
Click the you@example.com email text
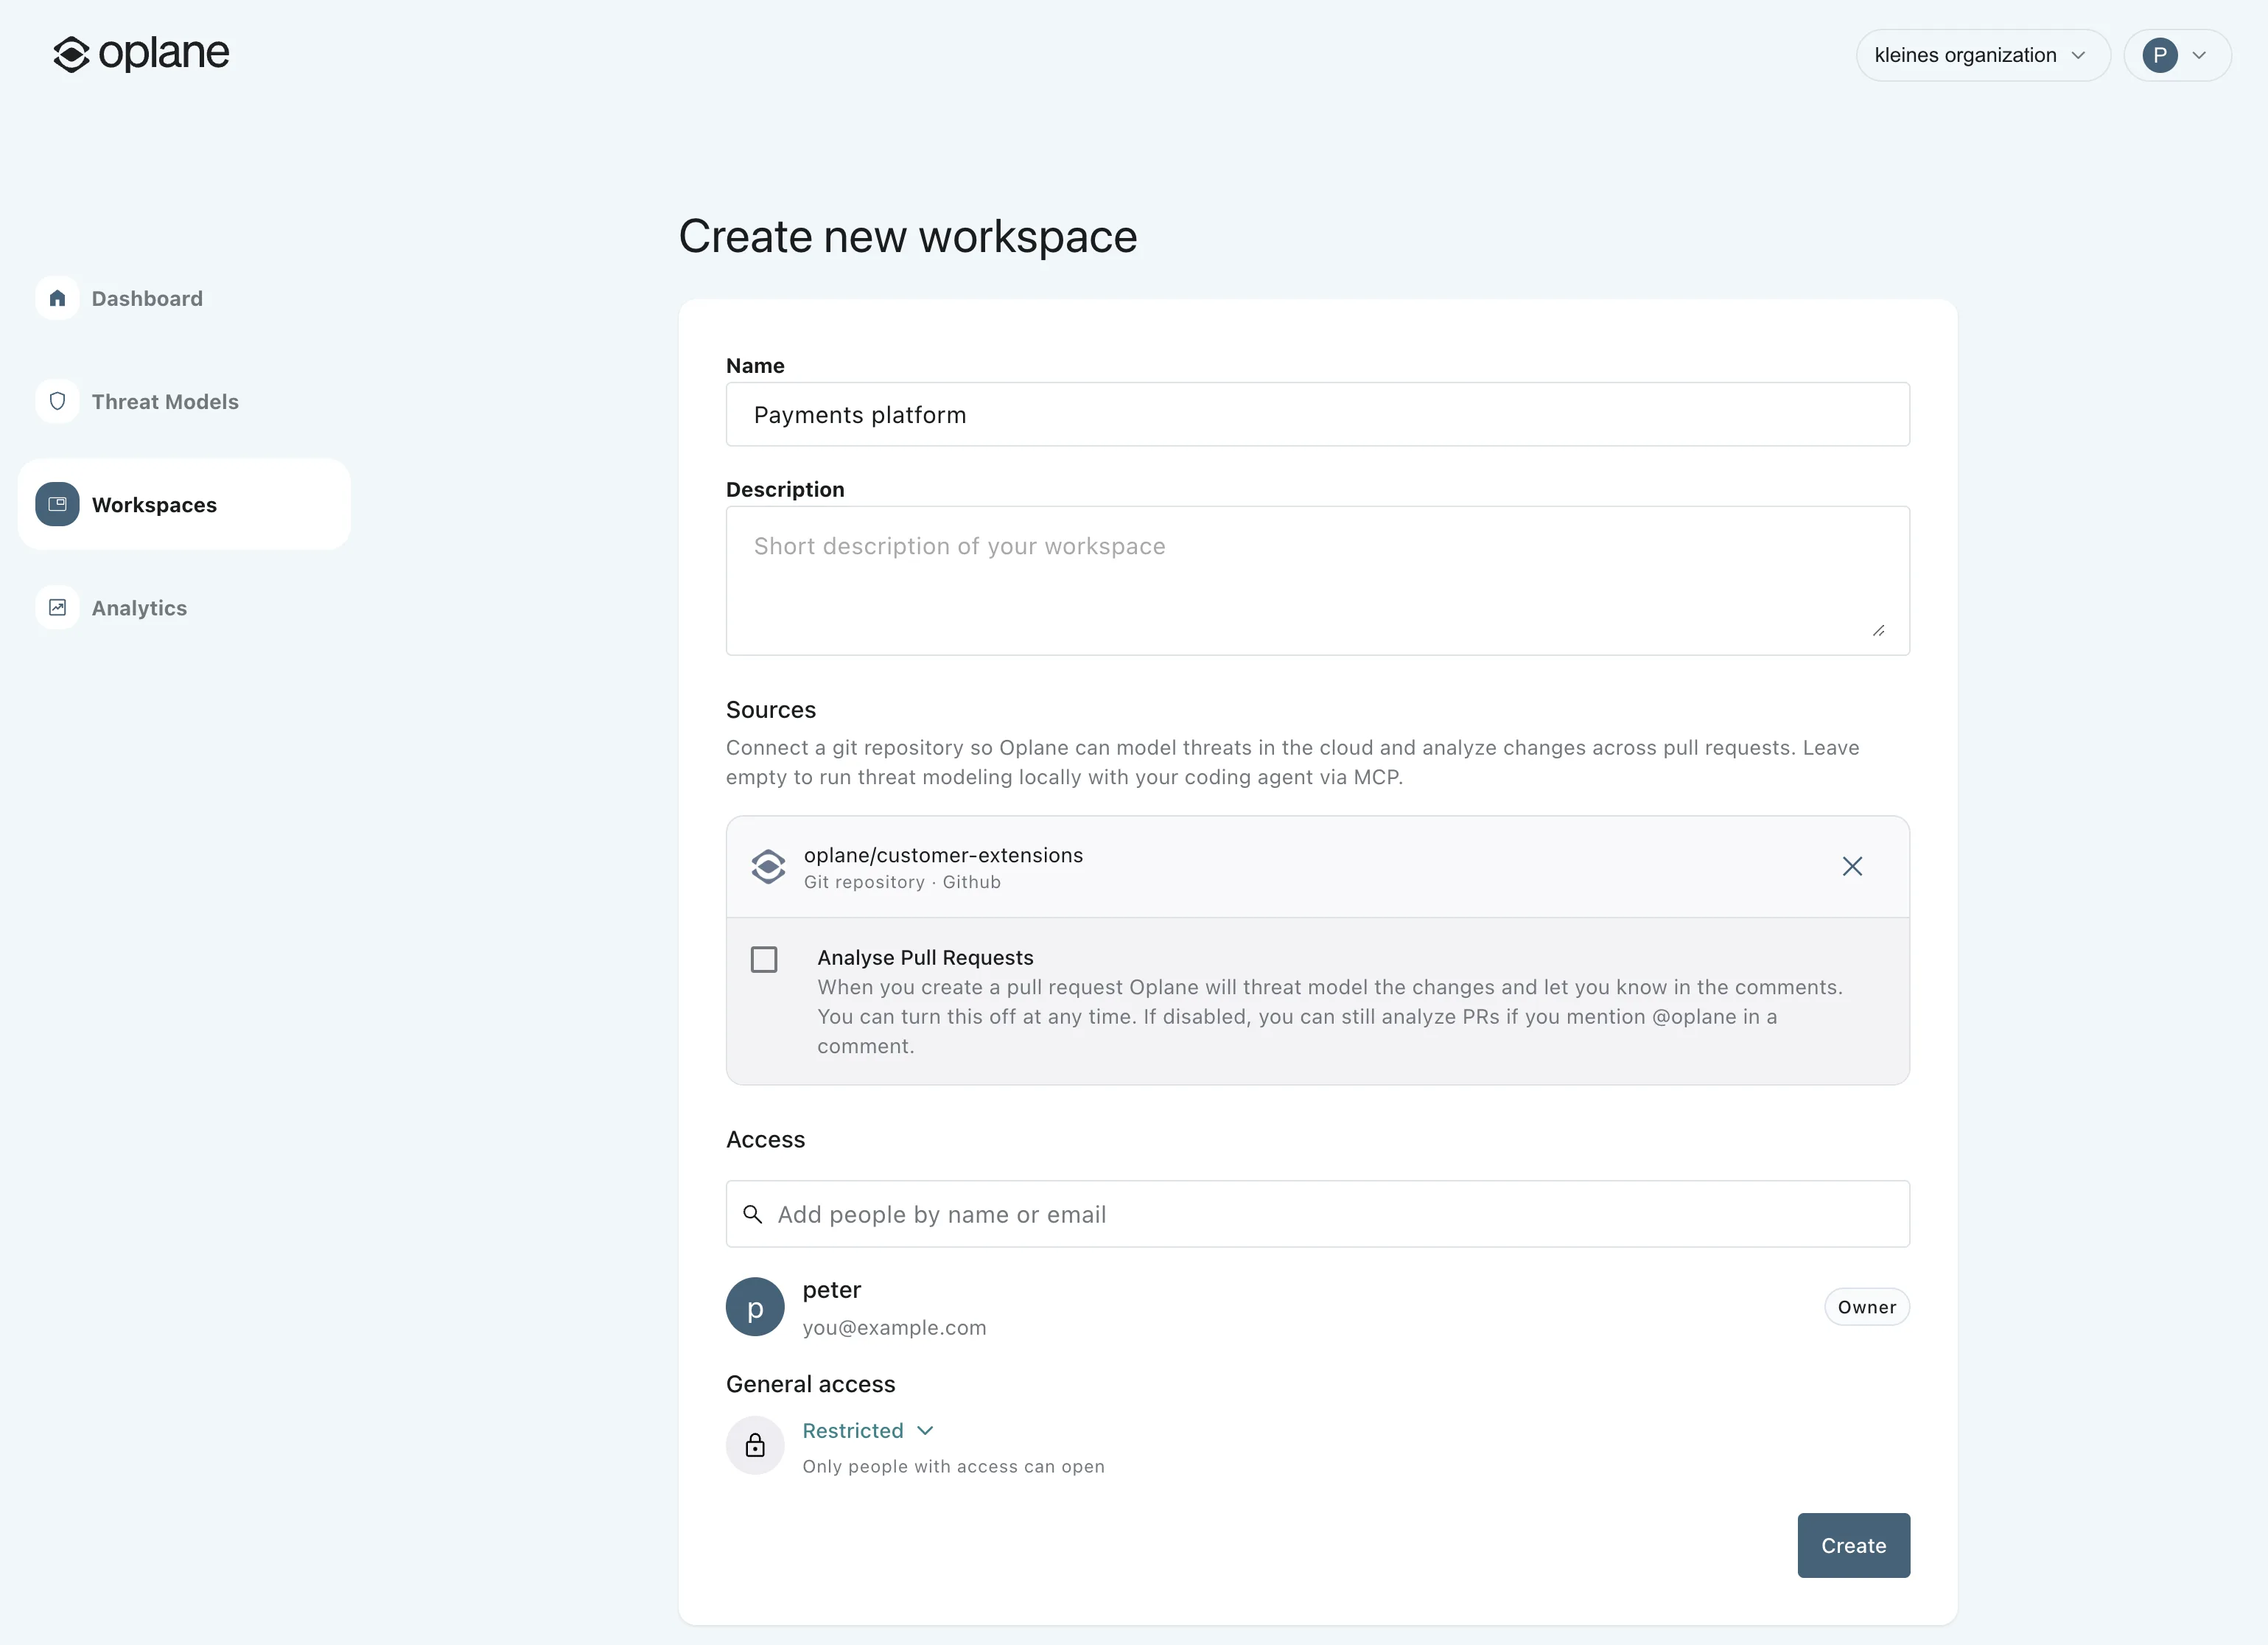(x=894, y=1328)
